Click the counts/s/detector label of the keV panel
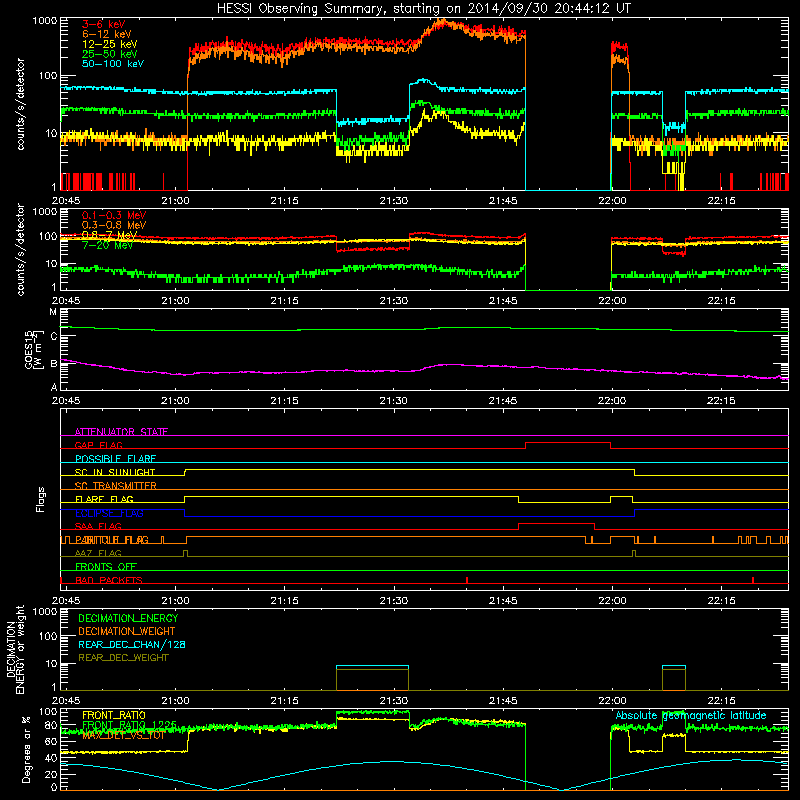 tap(20, 104)
